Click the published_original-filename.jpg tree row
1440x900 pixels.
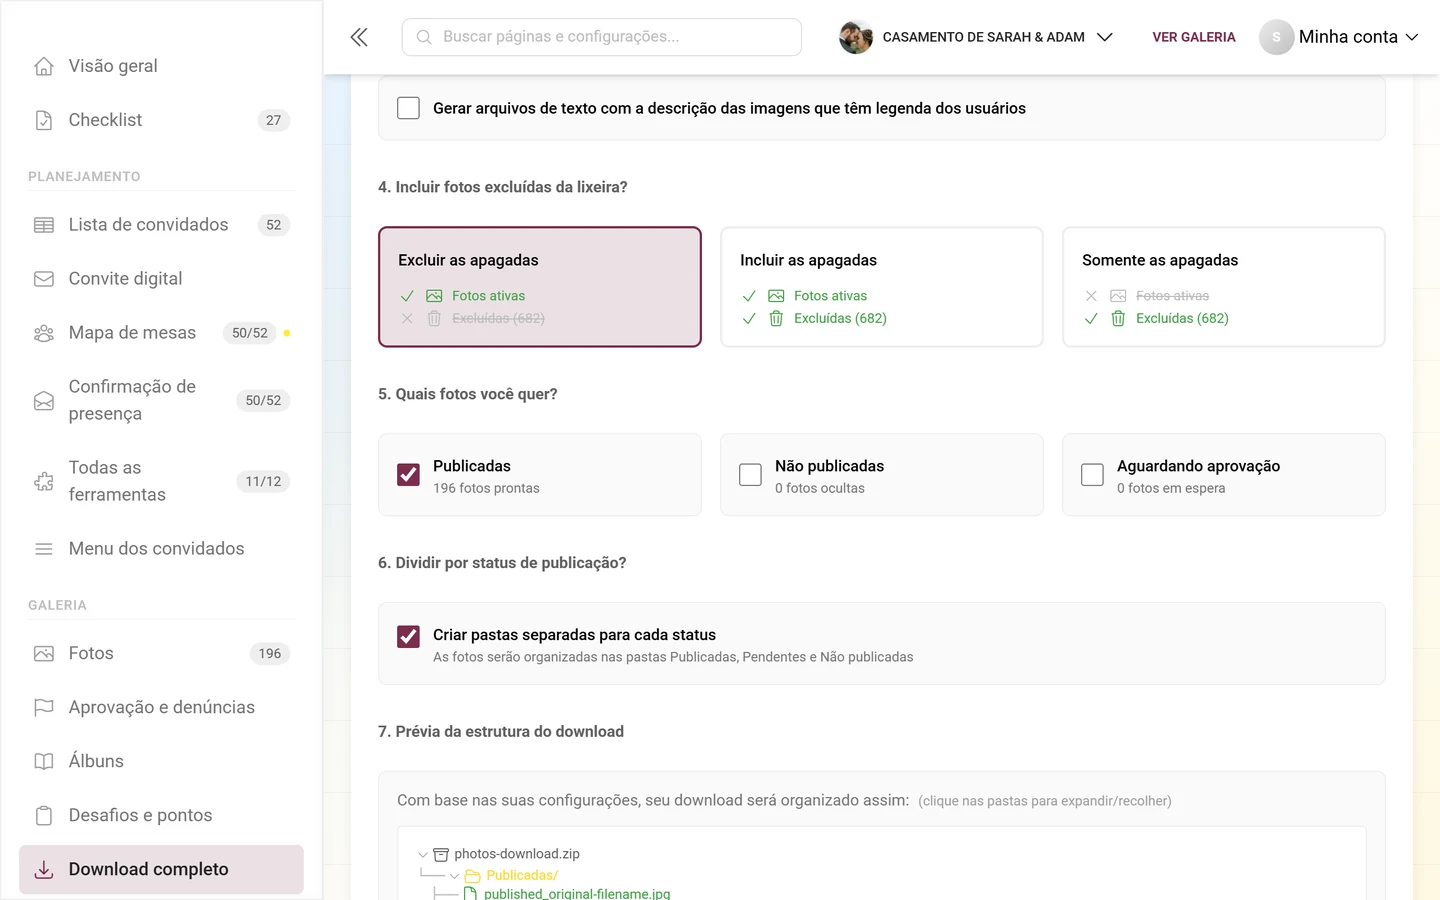click(566, 893)
